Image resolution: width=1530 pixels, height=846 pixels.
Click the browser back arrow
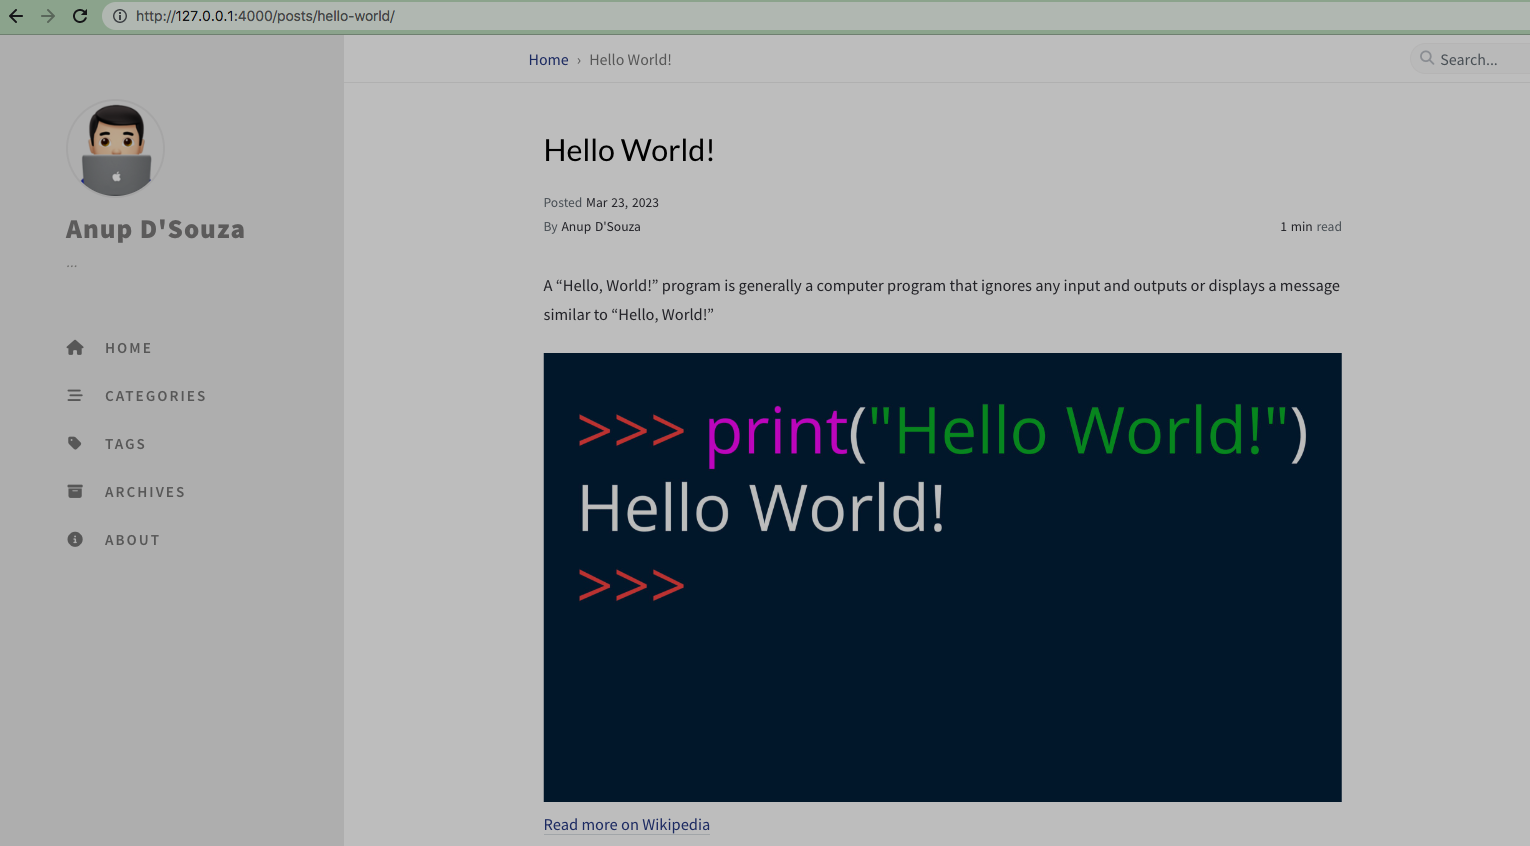pyautogui.click(x=16, y=16)
